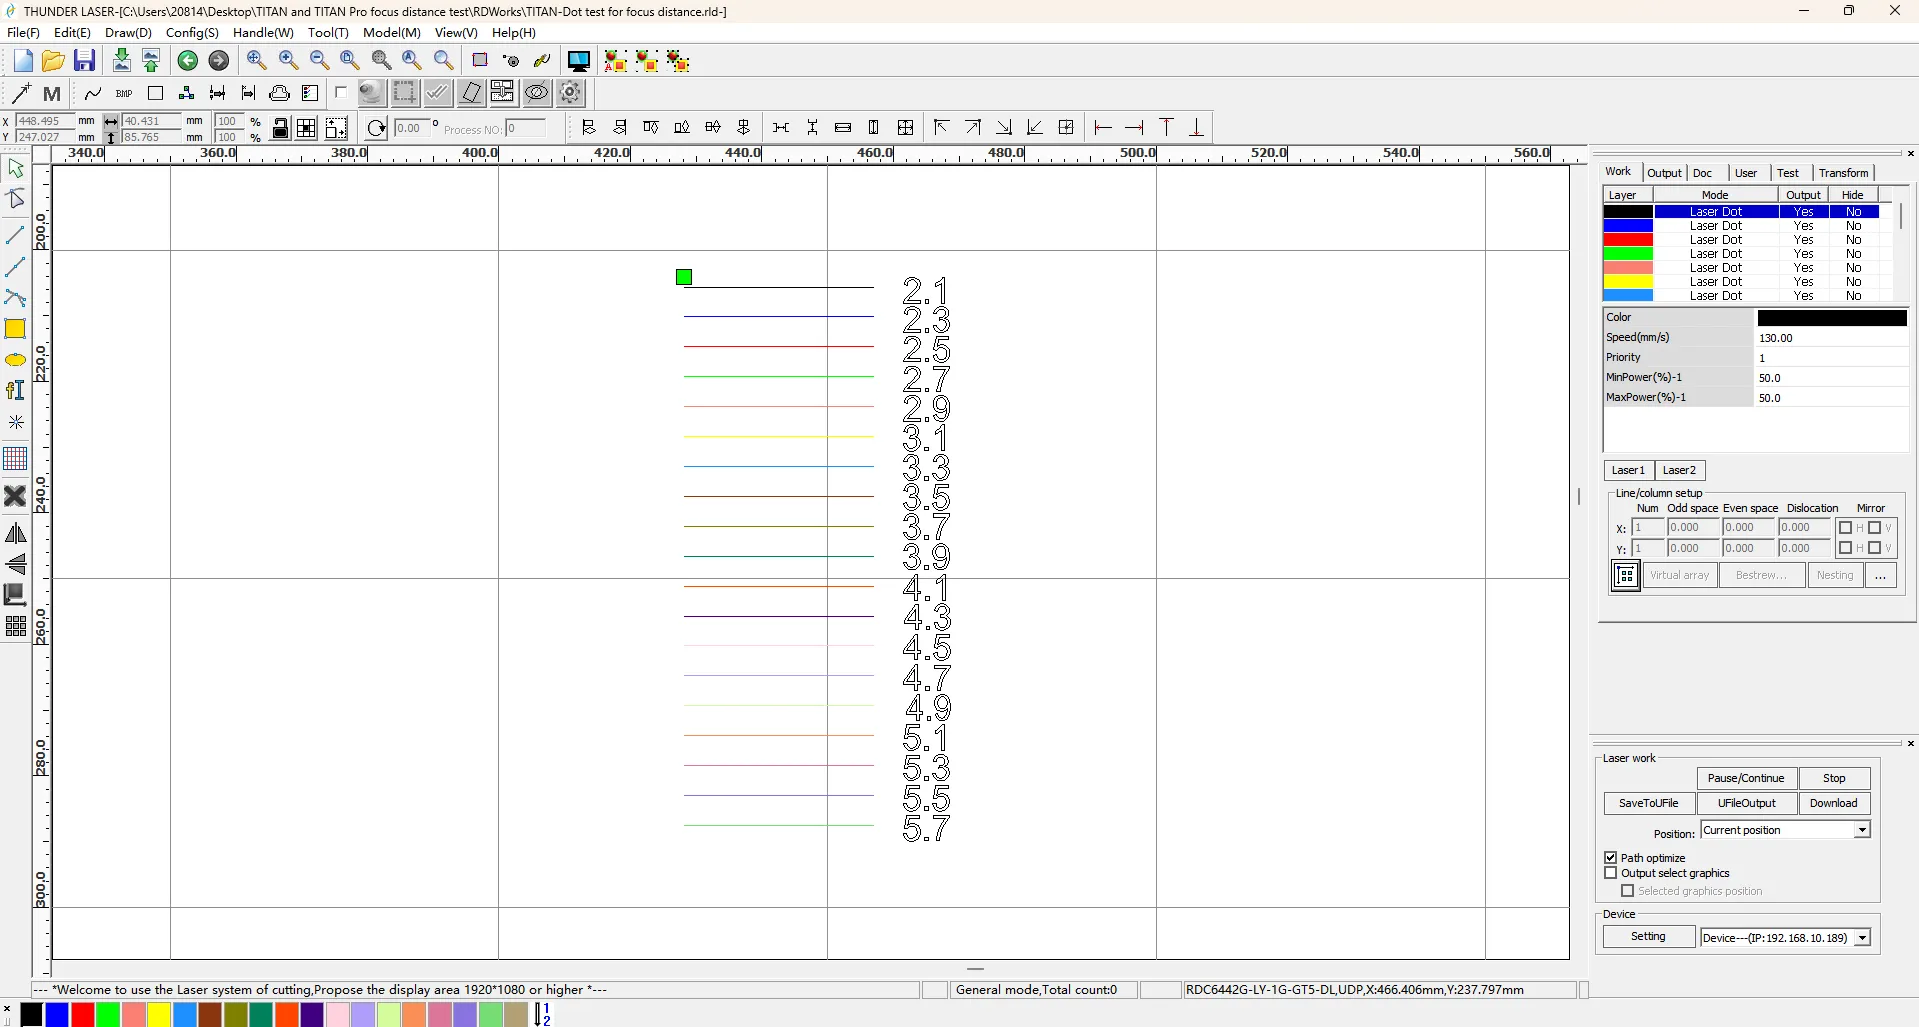Click the Download button
The height and width of the screenshot is (1027, 1919).
click(1833, 803)
